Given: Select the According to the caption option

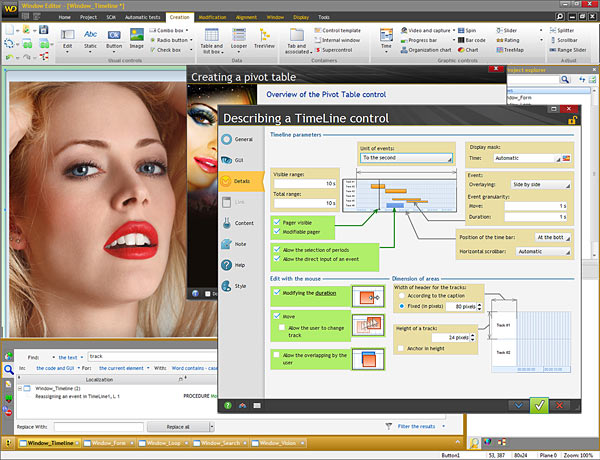Looking at the screenshot, I should coord(400,297).
